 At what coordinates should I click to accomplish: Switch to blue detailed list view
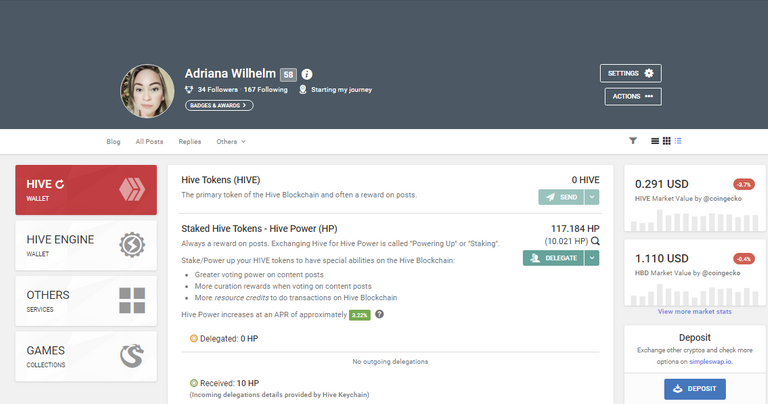pyautogui.click(x=678, y=141)
